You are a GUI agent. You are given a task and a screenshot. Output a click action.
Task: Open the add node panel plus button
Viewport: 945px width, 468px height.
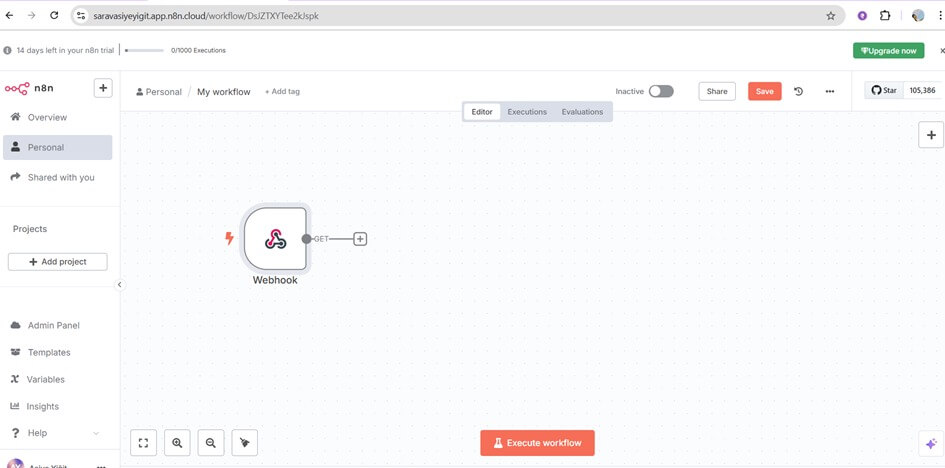pyautogui.click(x=931, y=135)
